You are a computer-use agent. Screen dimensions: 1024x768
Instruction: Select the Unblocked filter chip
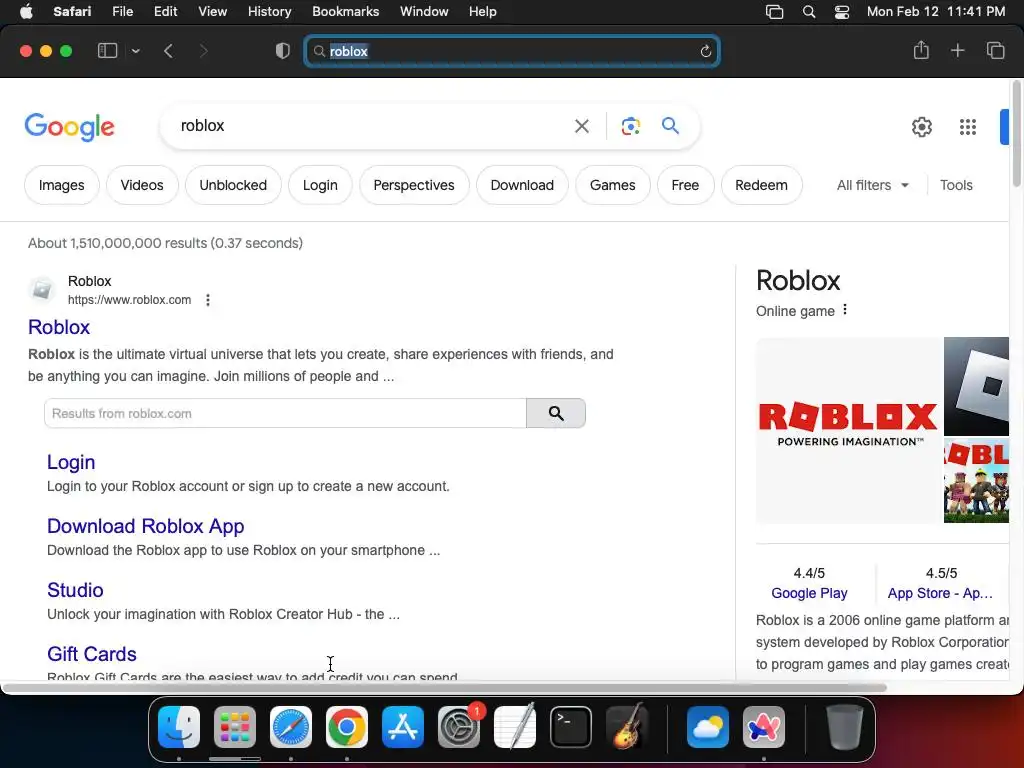click(x=233, y=185)
